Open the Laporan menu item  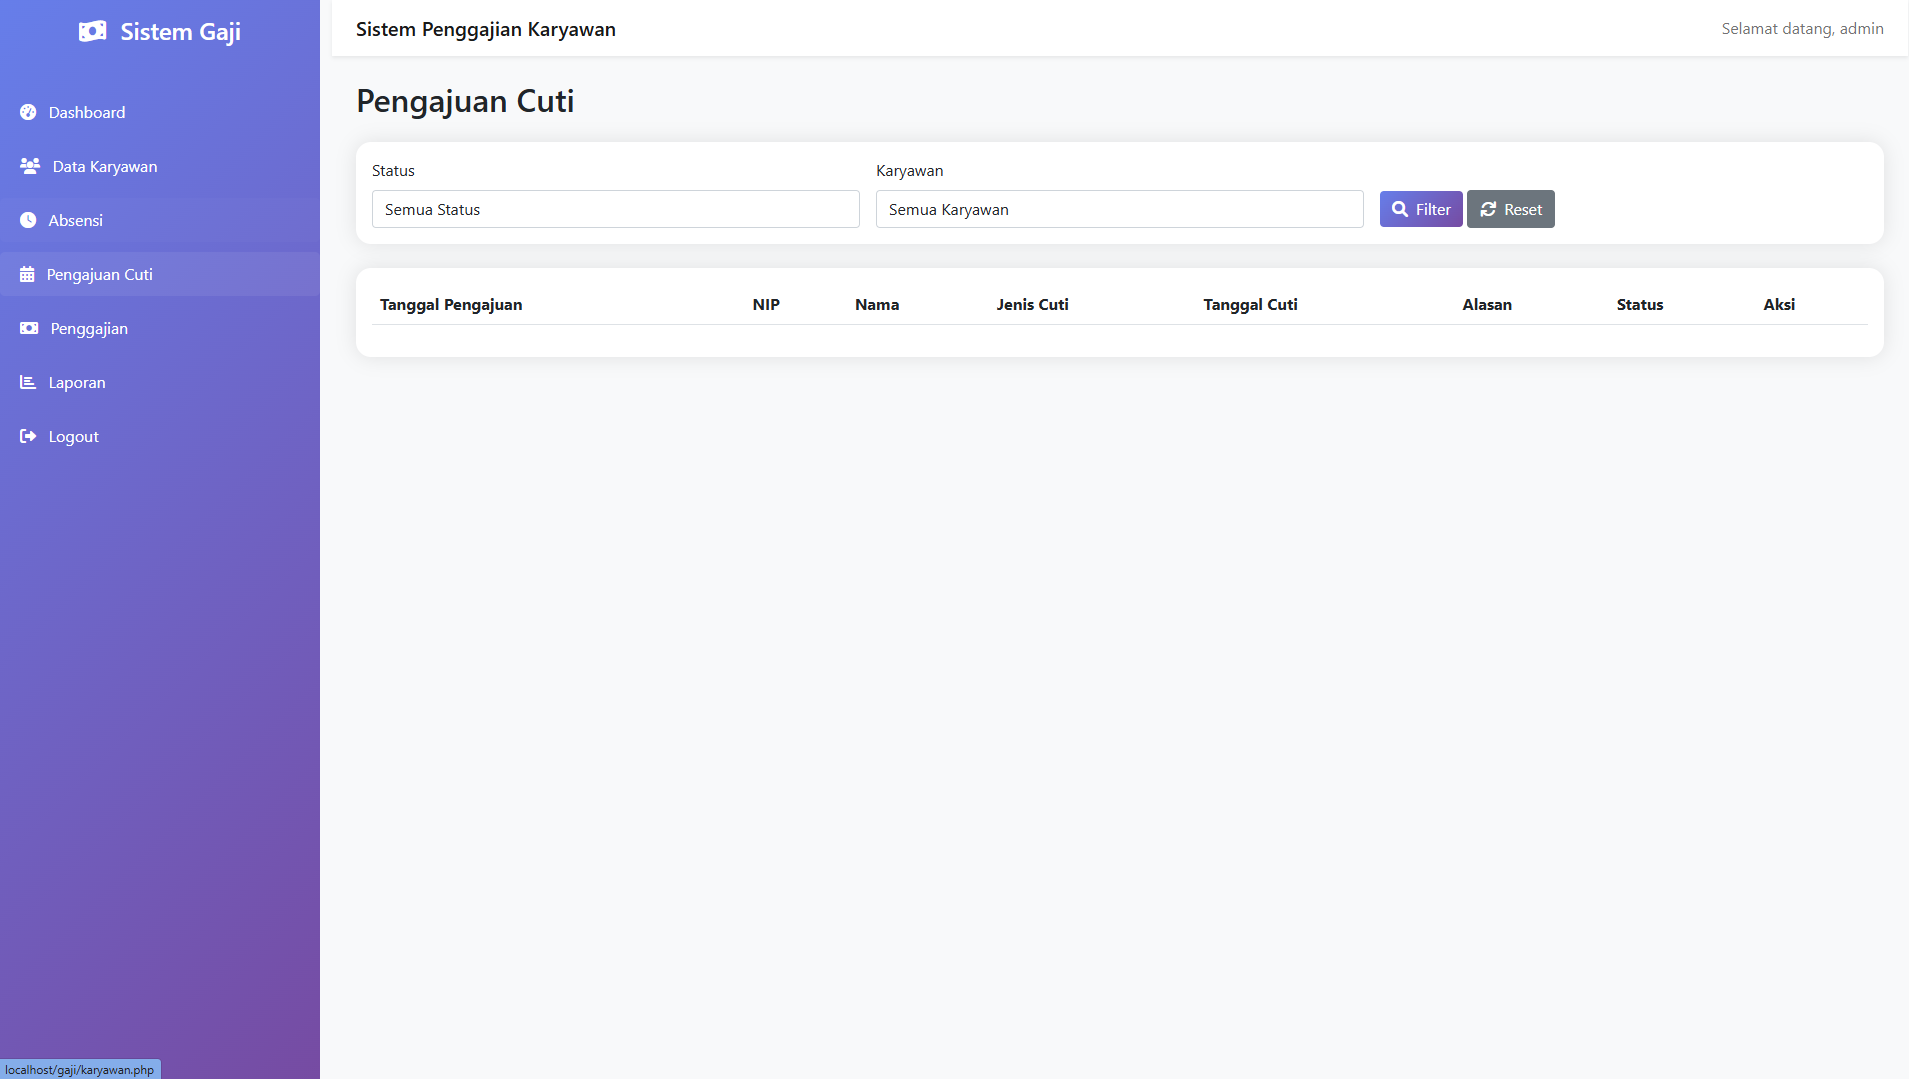pos(77,383)
